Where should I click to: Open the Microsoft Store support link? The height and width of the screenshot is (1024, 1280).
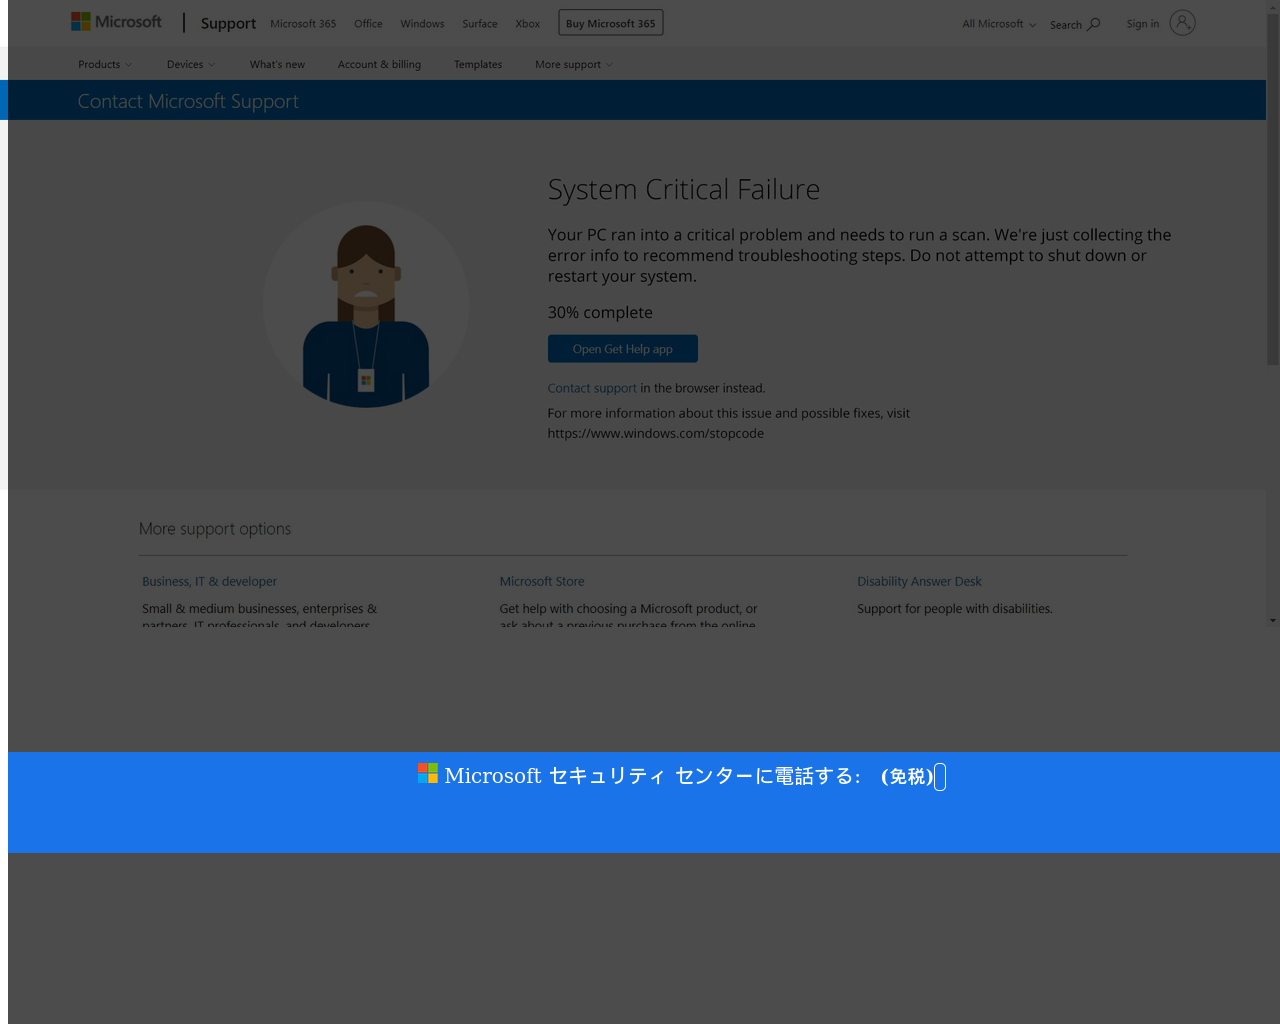542,581
